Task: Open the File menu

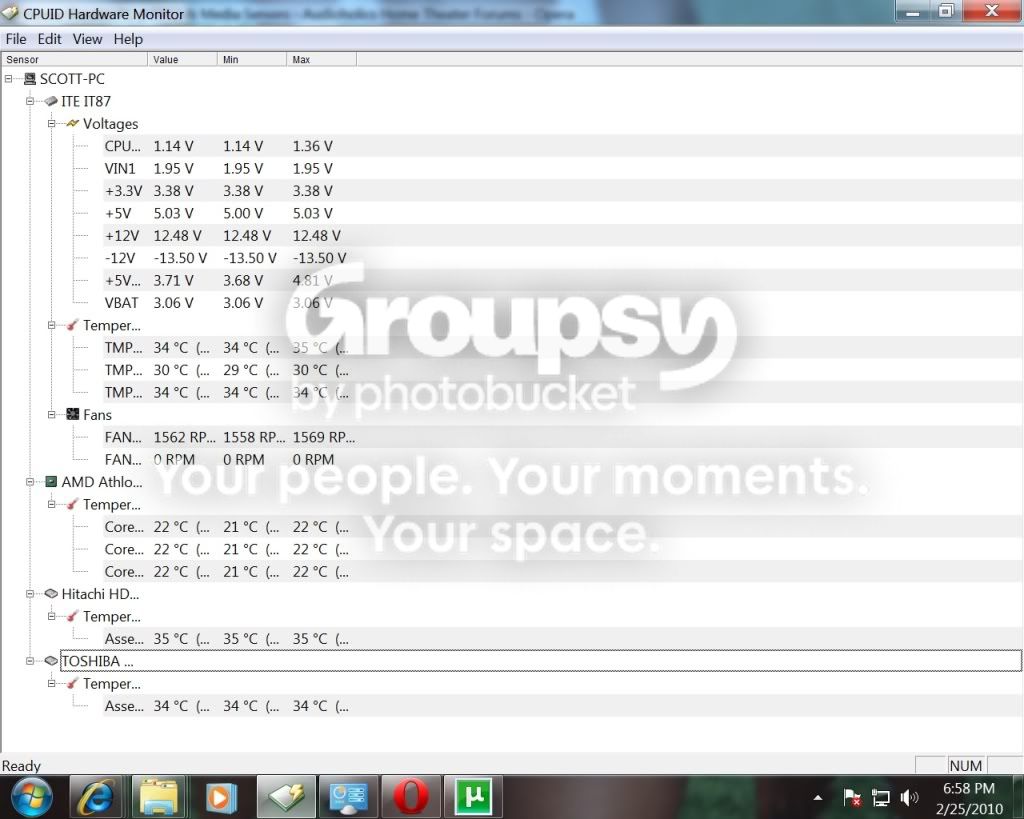Action: (16, 39)
